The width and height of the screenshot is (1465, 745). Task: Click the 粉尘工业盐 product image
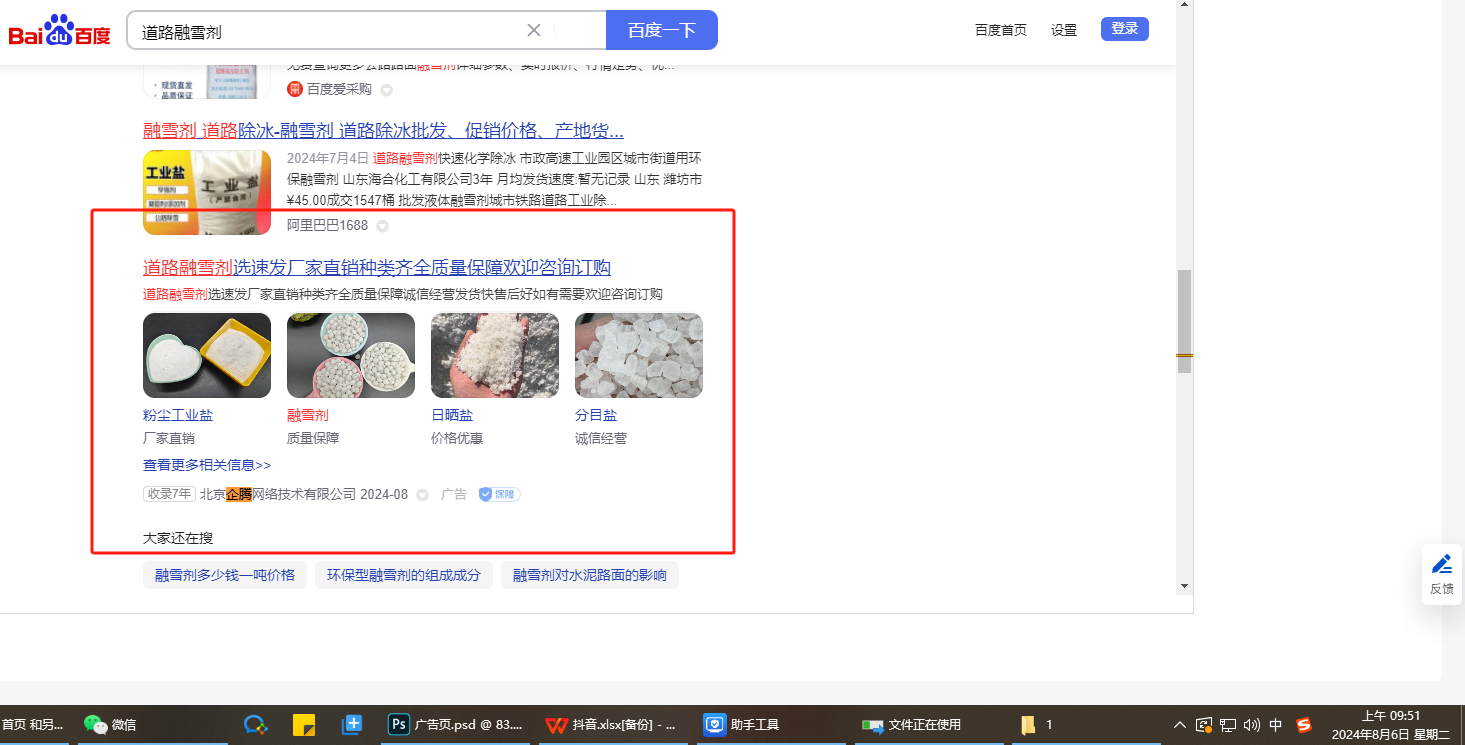[x=207, y=355]
